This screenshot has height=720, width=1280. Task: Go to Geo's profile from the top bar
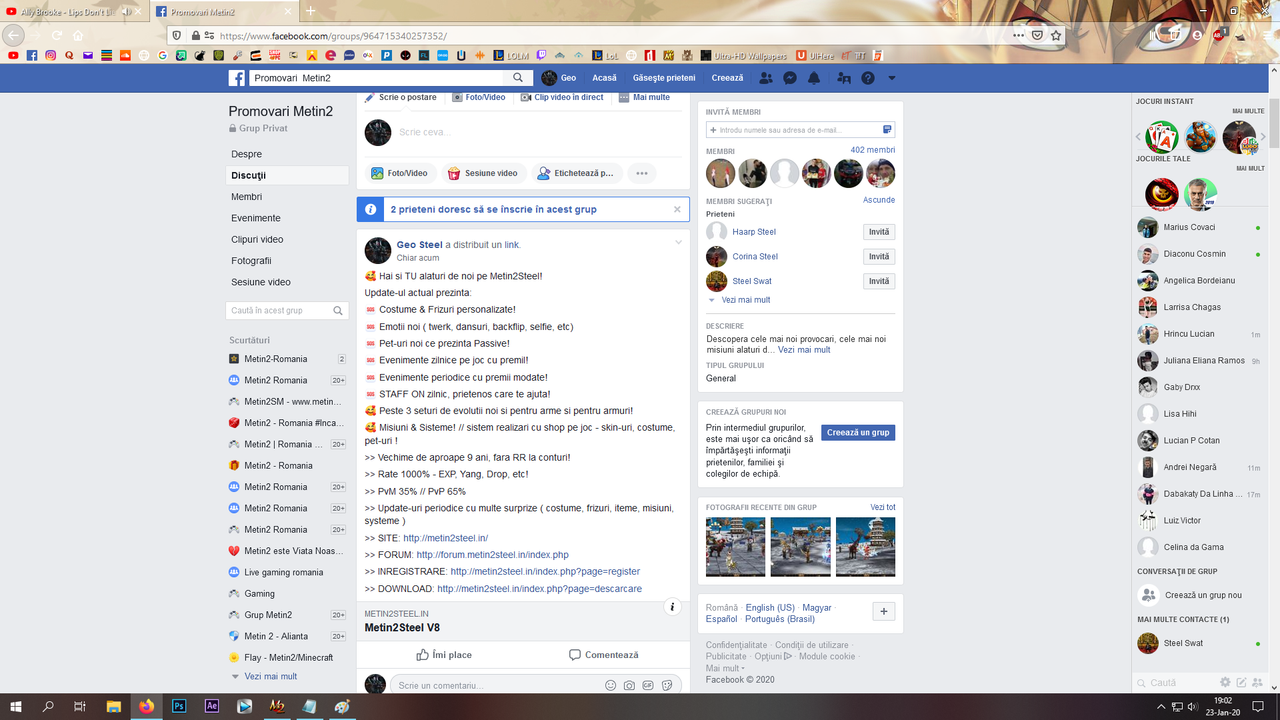click(559, 78)
